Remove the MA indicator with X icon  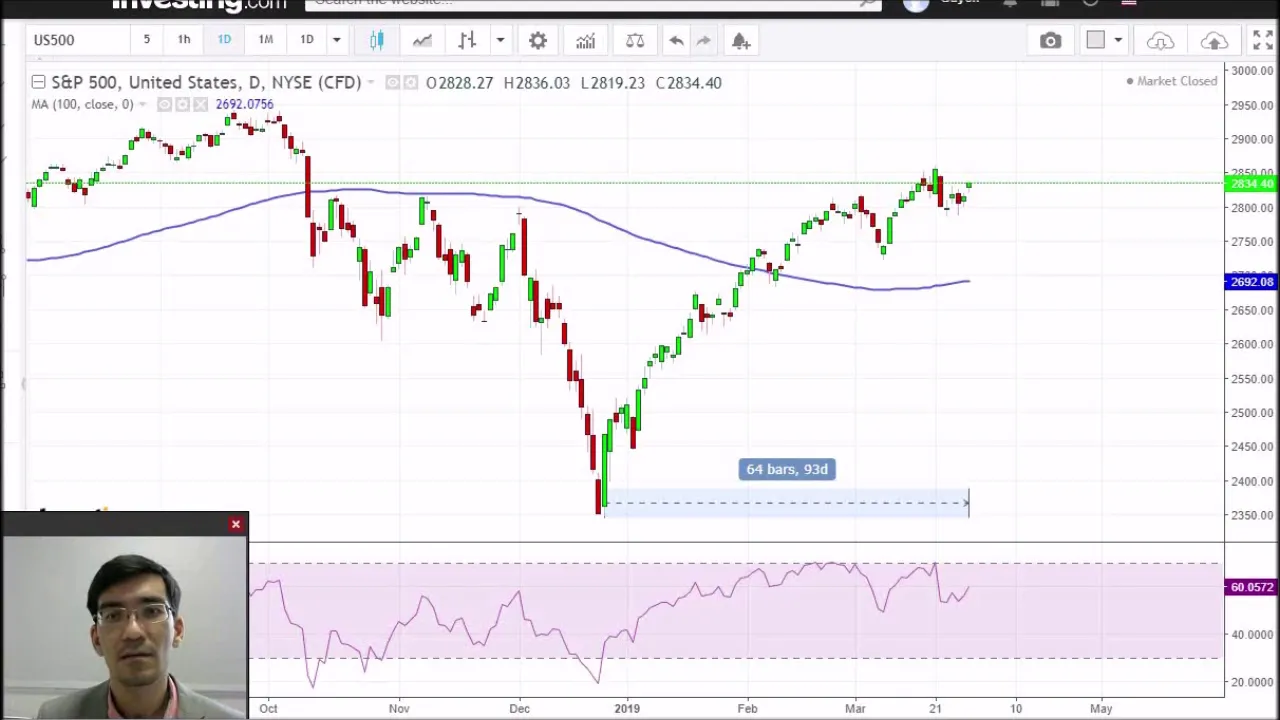[200, 105]
